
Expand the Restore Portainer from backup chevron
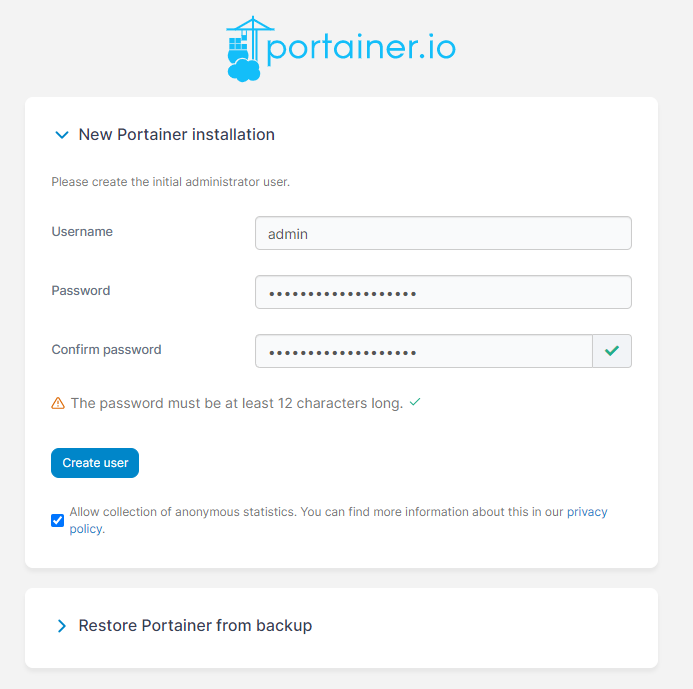click(62, 626)
